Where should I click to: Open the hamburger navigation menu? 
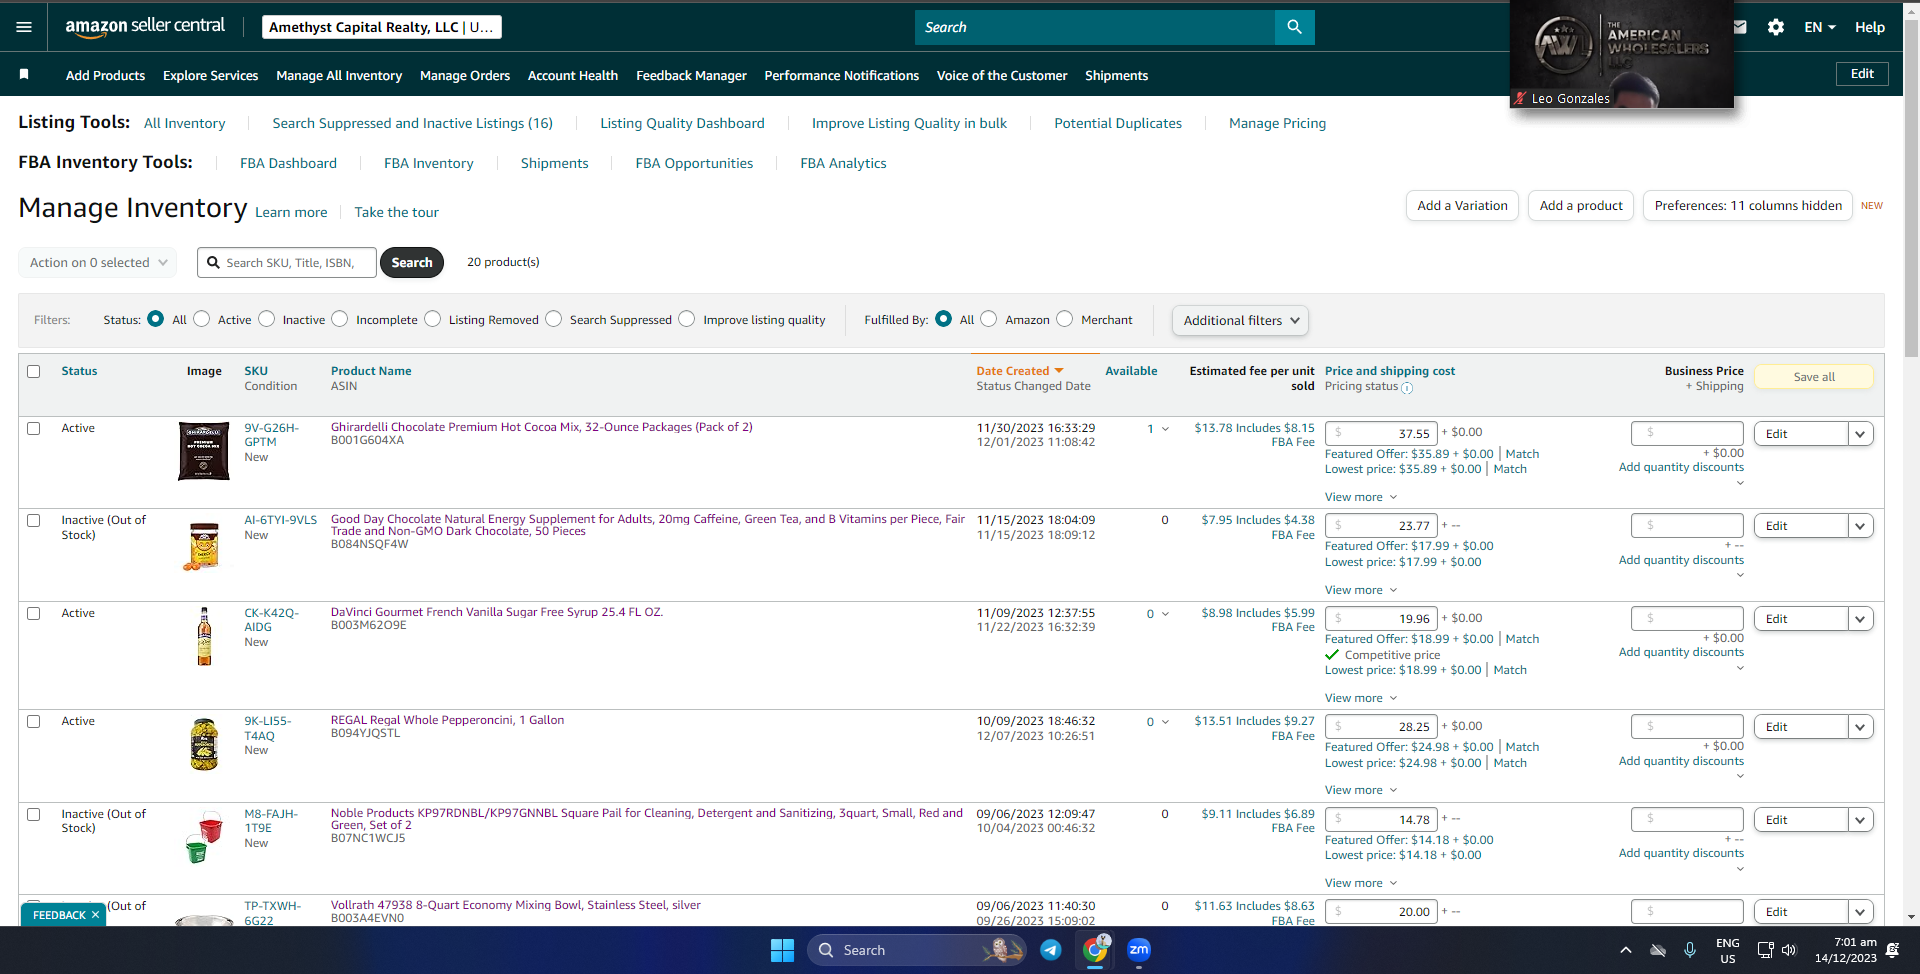24,27
